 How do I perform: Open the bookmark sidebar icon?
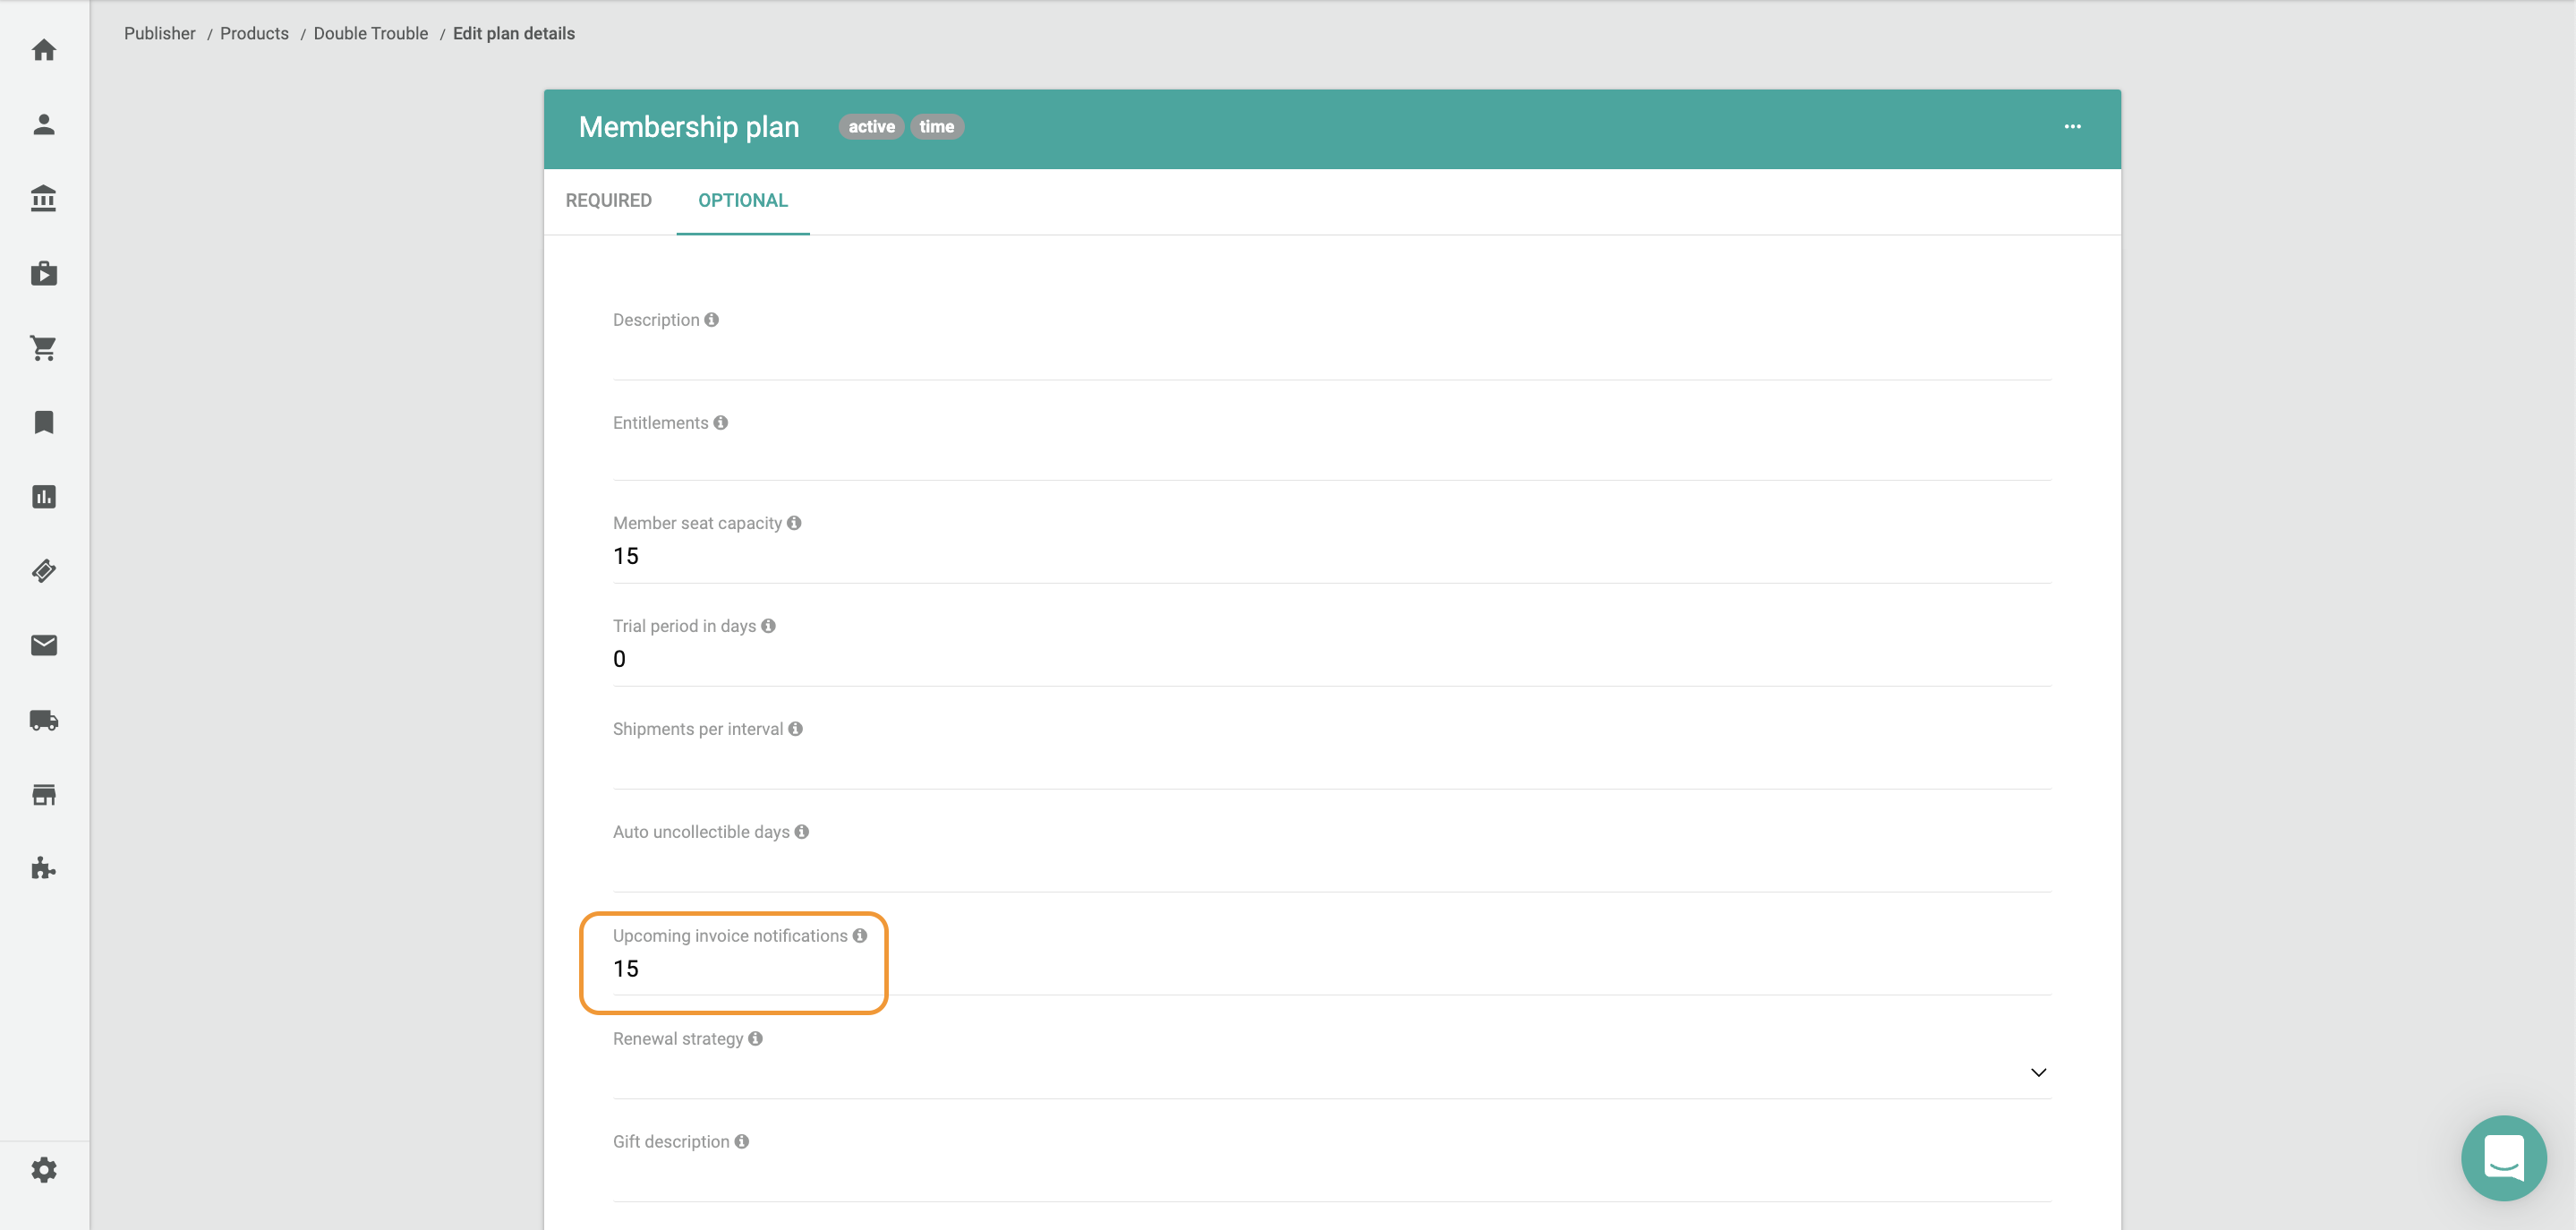[44, 422]
